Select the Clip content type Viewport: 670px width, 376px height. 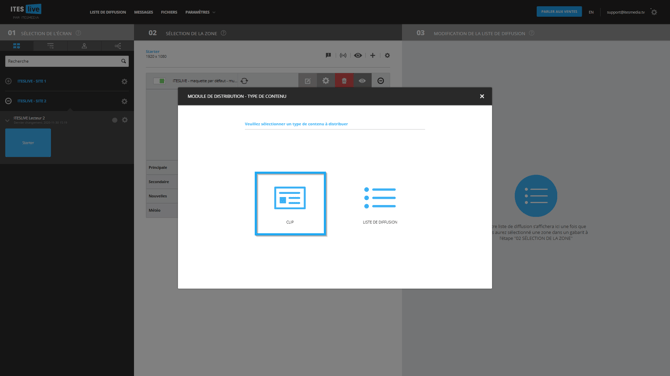point(291,204)
